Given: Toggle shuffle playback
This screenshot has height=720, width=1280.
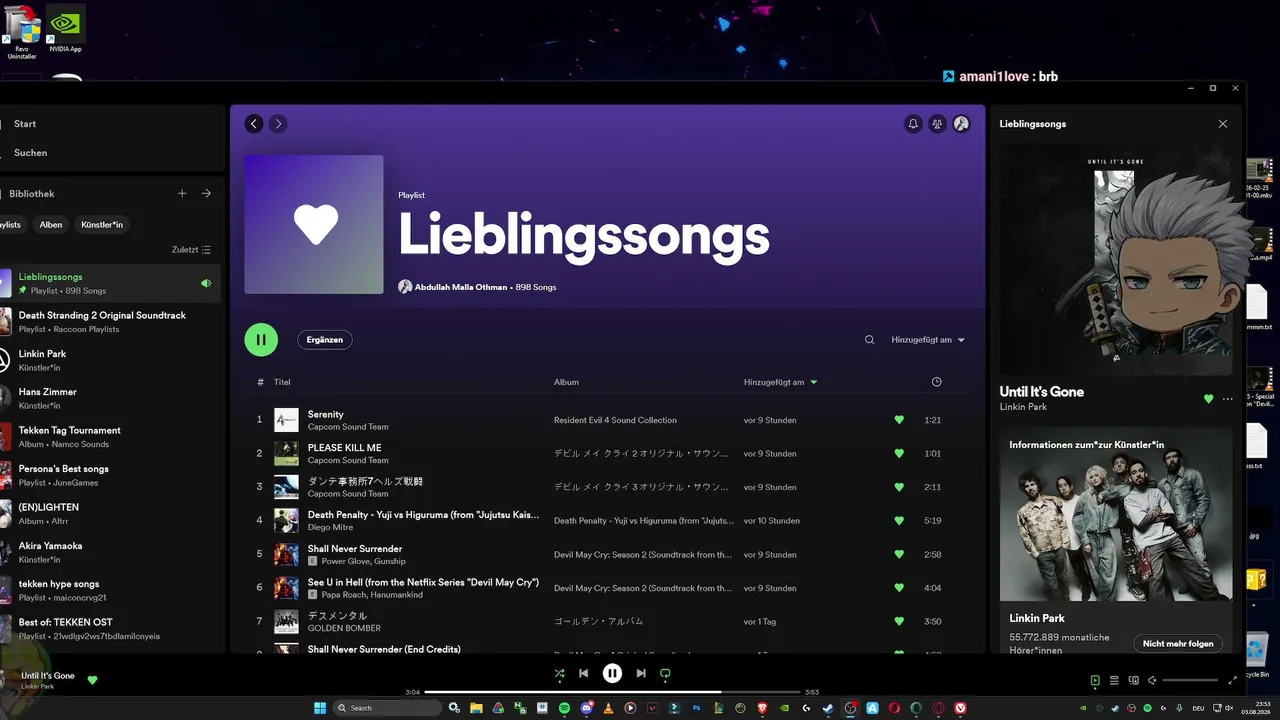Looking at the screenshot, I should [x=559, y=674].
